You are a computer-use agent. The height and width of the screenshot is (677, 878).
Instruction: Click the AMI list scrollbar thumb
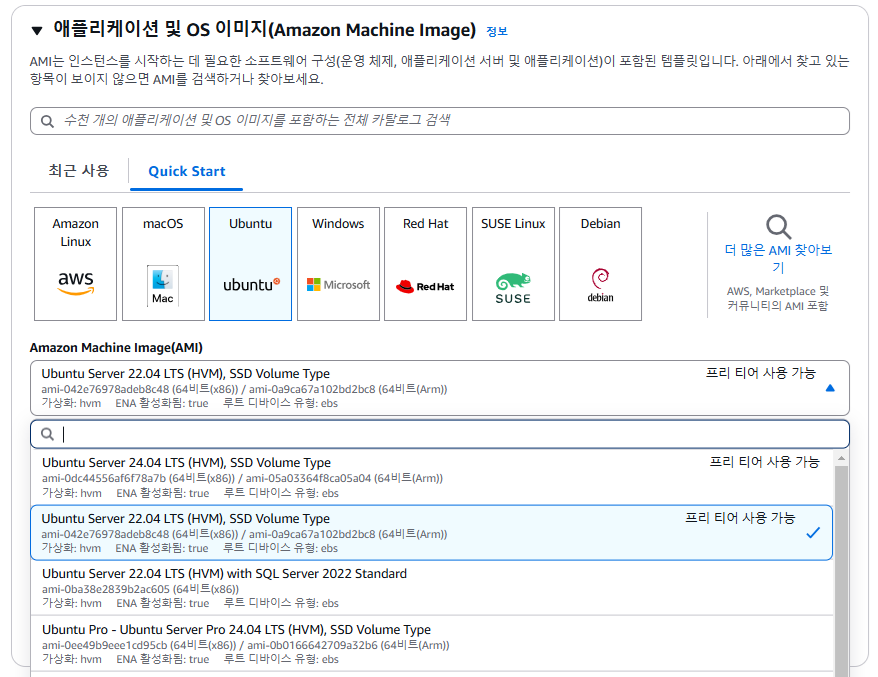[x=841, y=571]
